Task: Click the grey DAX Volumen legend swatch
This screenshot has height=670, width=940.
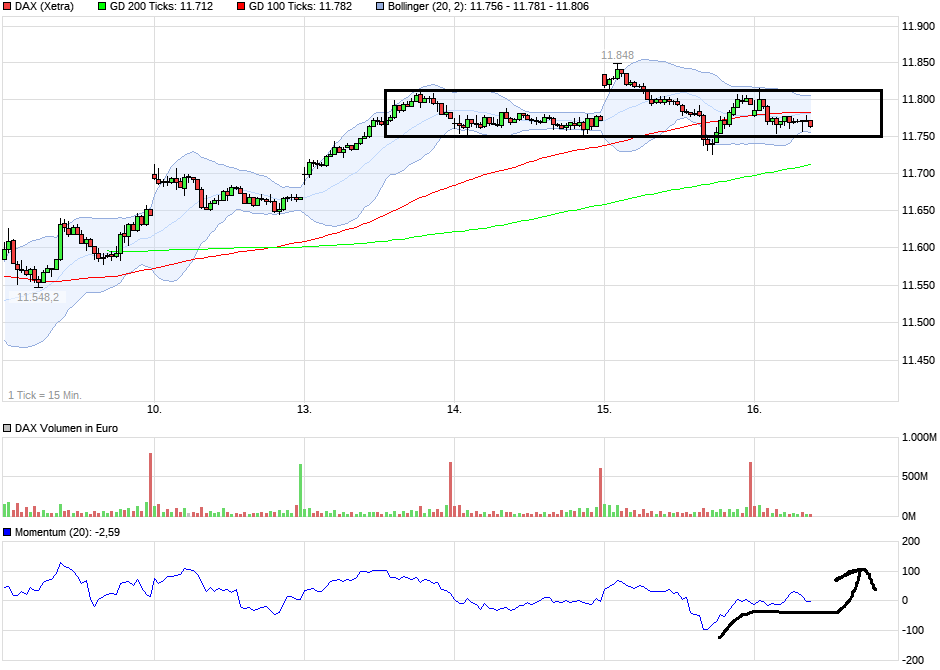Action: pos(7,428)
